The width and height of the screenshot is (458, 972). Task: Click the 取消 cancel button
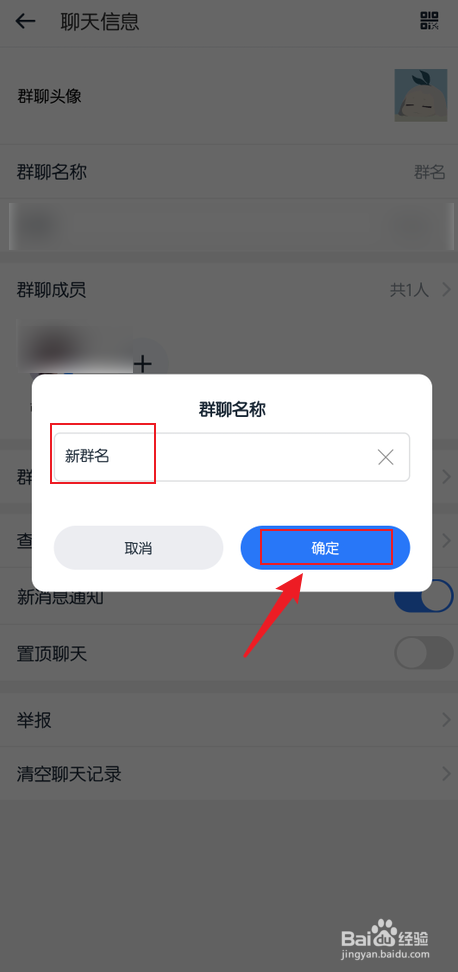(138, 548)
